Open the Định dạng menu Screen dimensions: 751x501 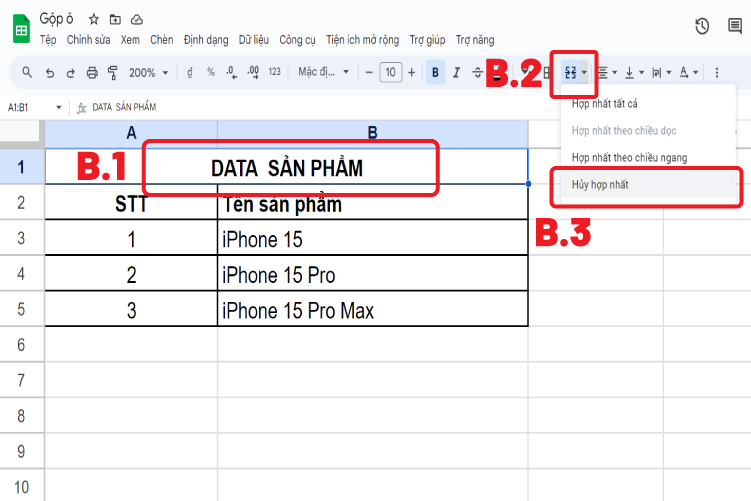click(x=206, y=40)
